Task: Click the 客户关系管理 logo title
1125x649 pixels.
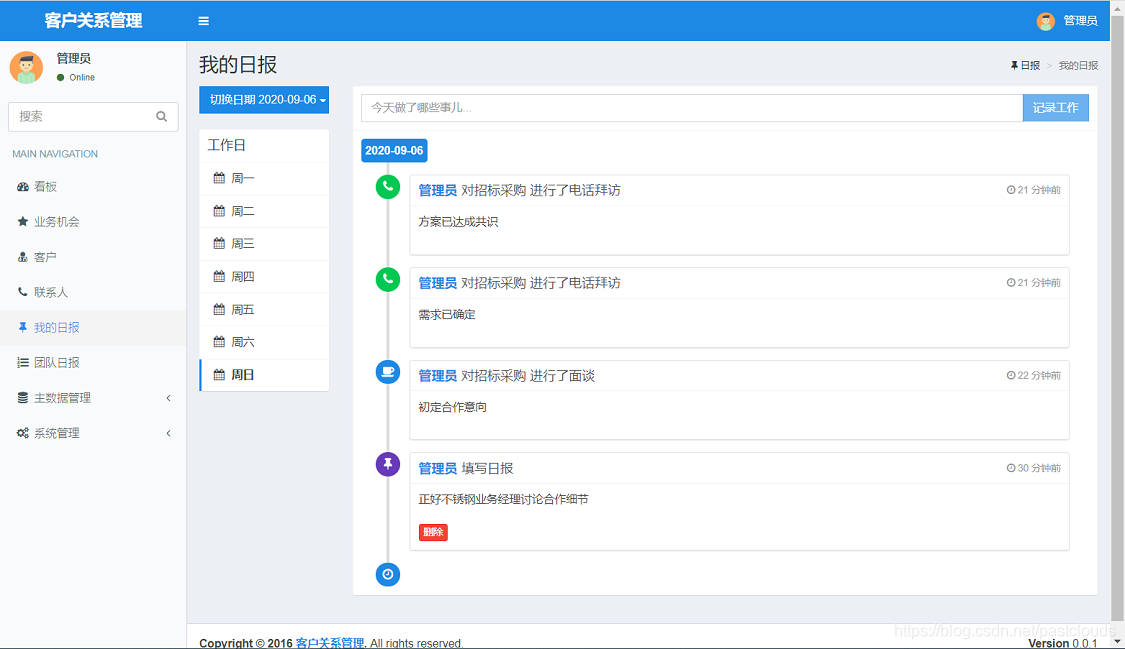Action: pyautogui.click(x=93, y=21)
